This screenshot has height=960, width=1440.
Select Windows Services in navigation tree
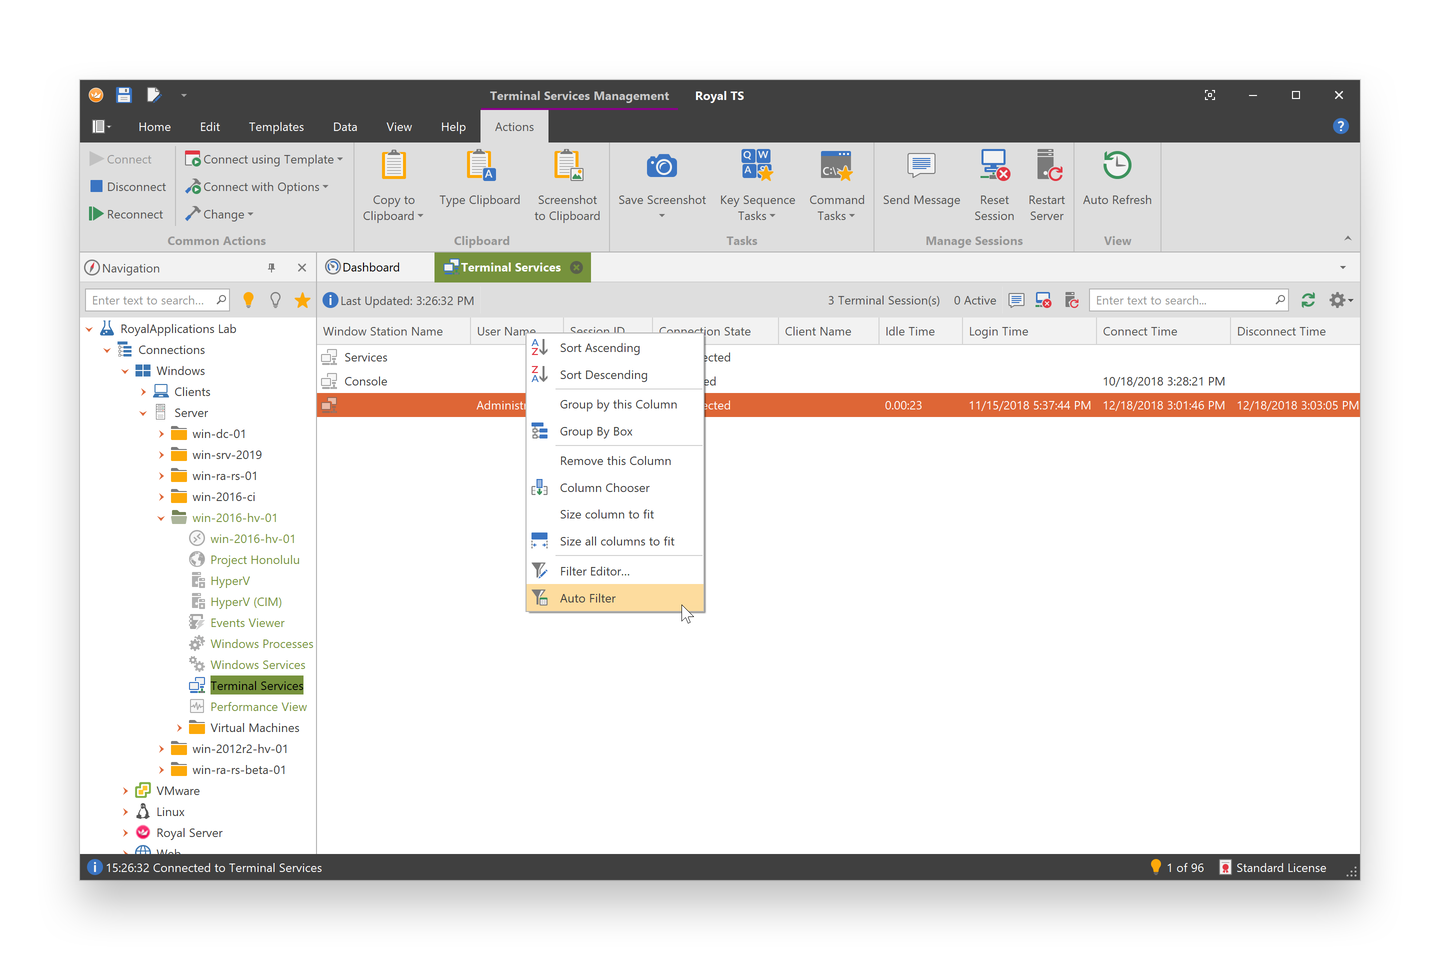257,665
